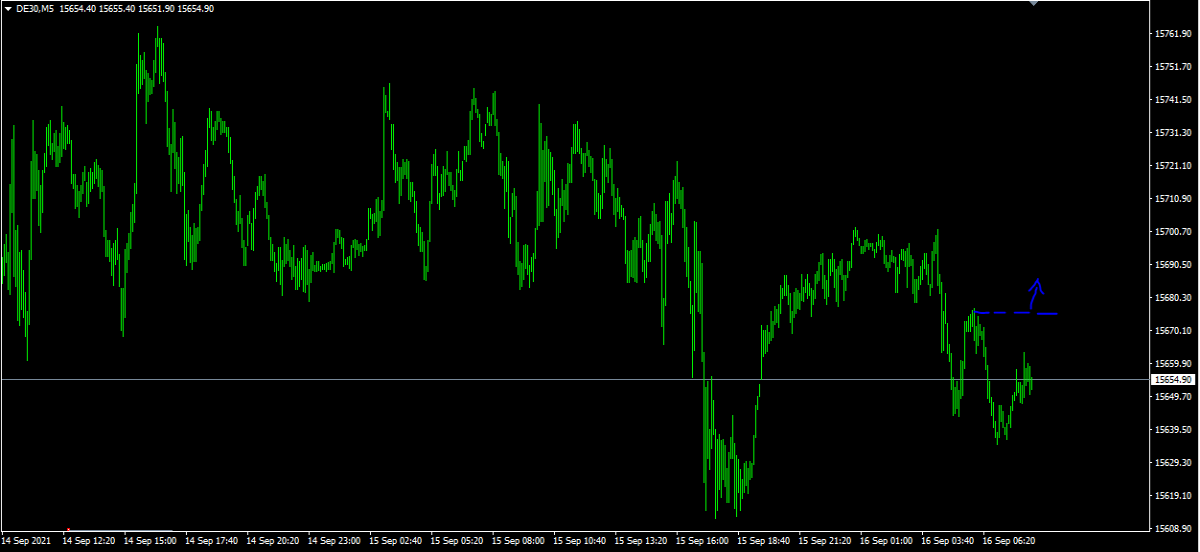The width and height of the screenshot is (1200, 552).
Task: Click the 16 Sep 03:40 time label
Action: coord(948,541)
